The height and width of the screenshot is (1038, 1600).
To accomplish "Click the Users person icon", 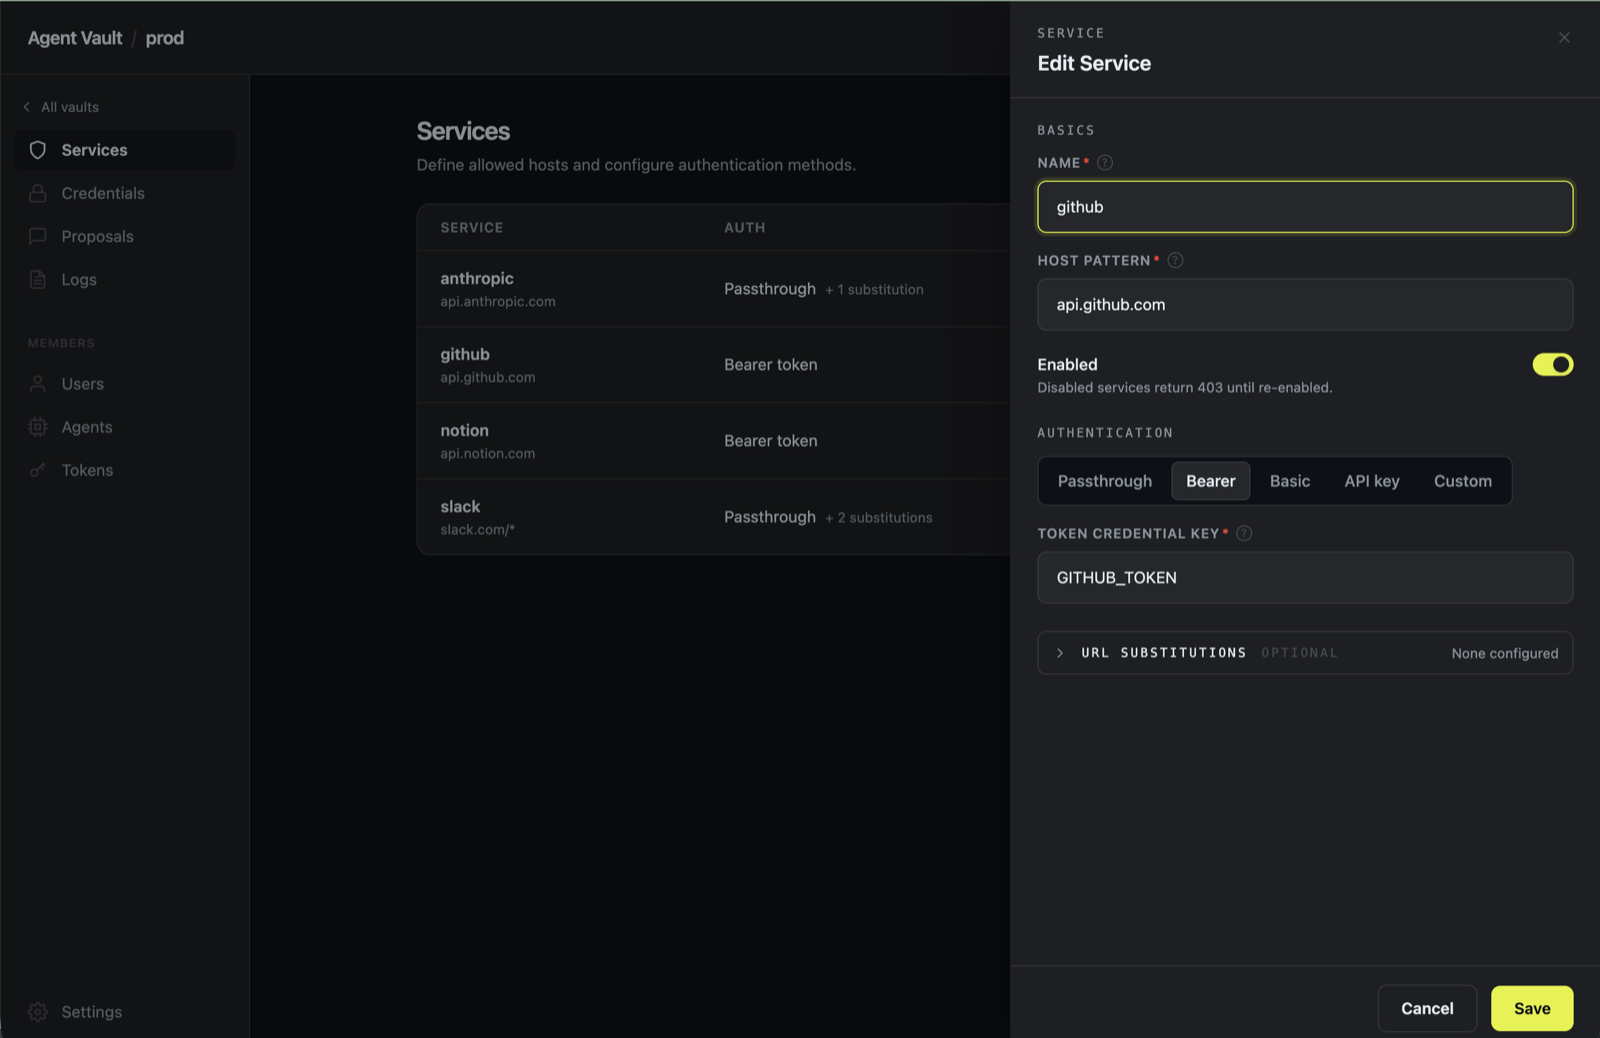I will (38, 383).
